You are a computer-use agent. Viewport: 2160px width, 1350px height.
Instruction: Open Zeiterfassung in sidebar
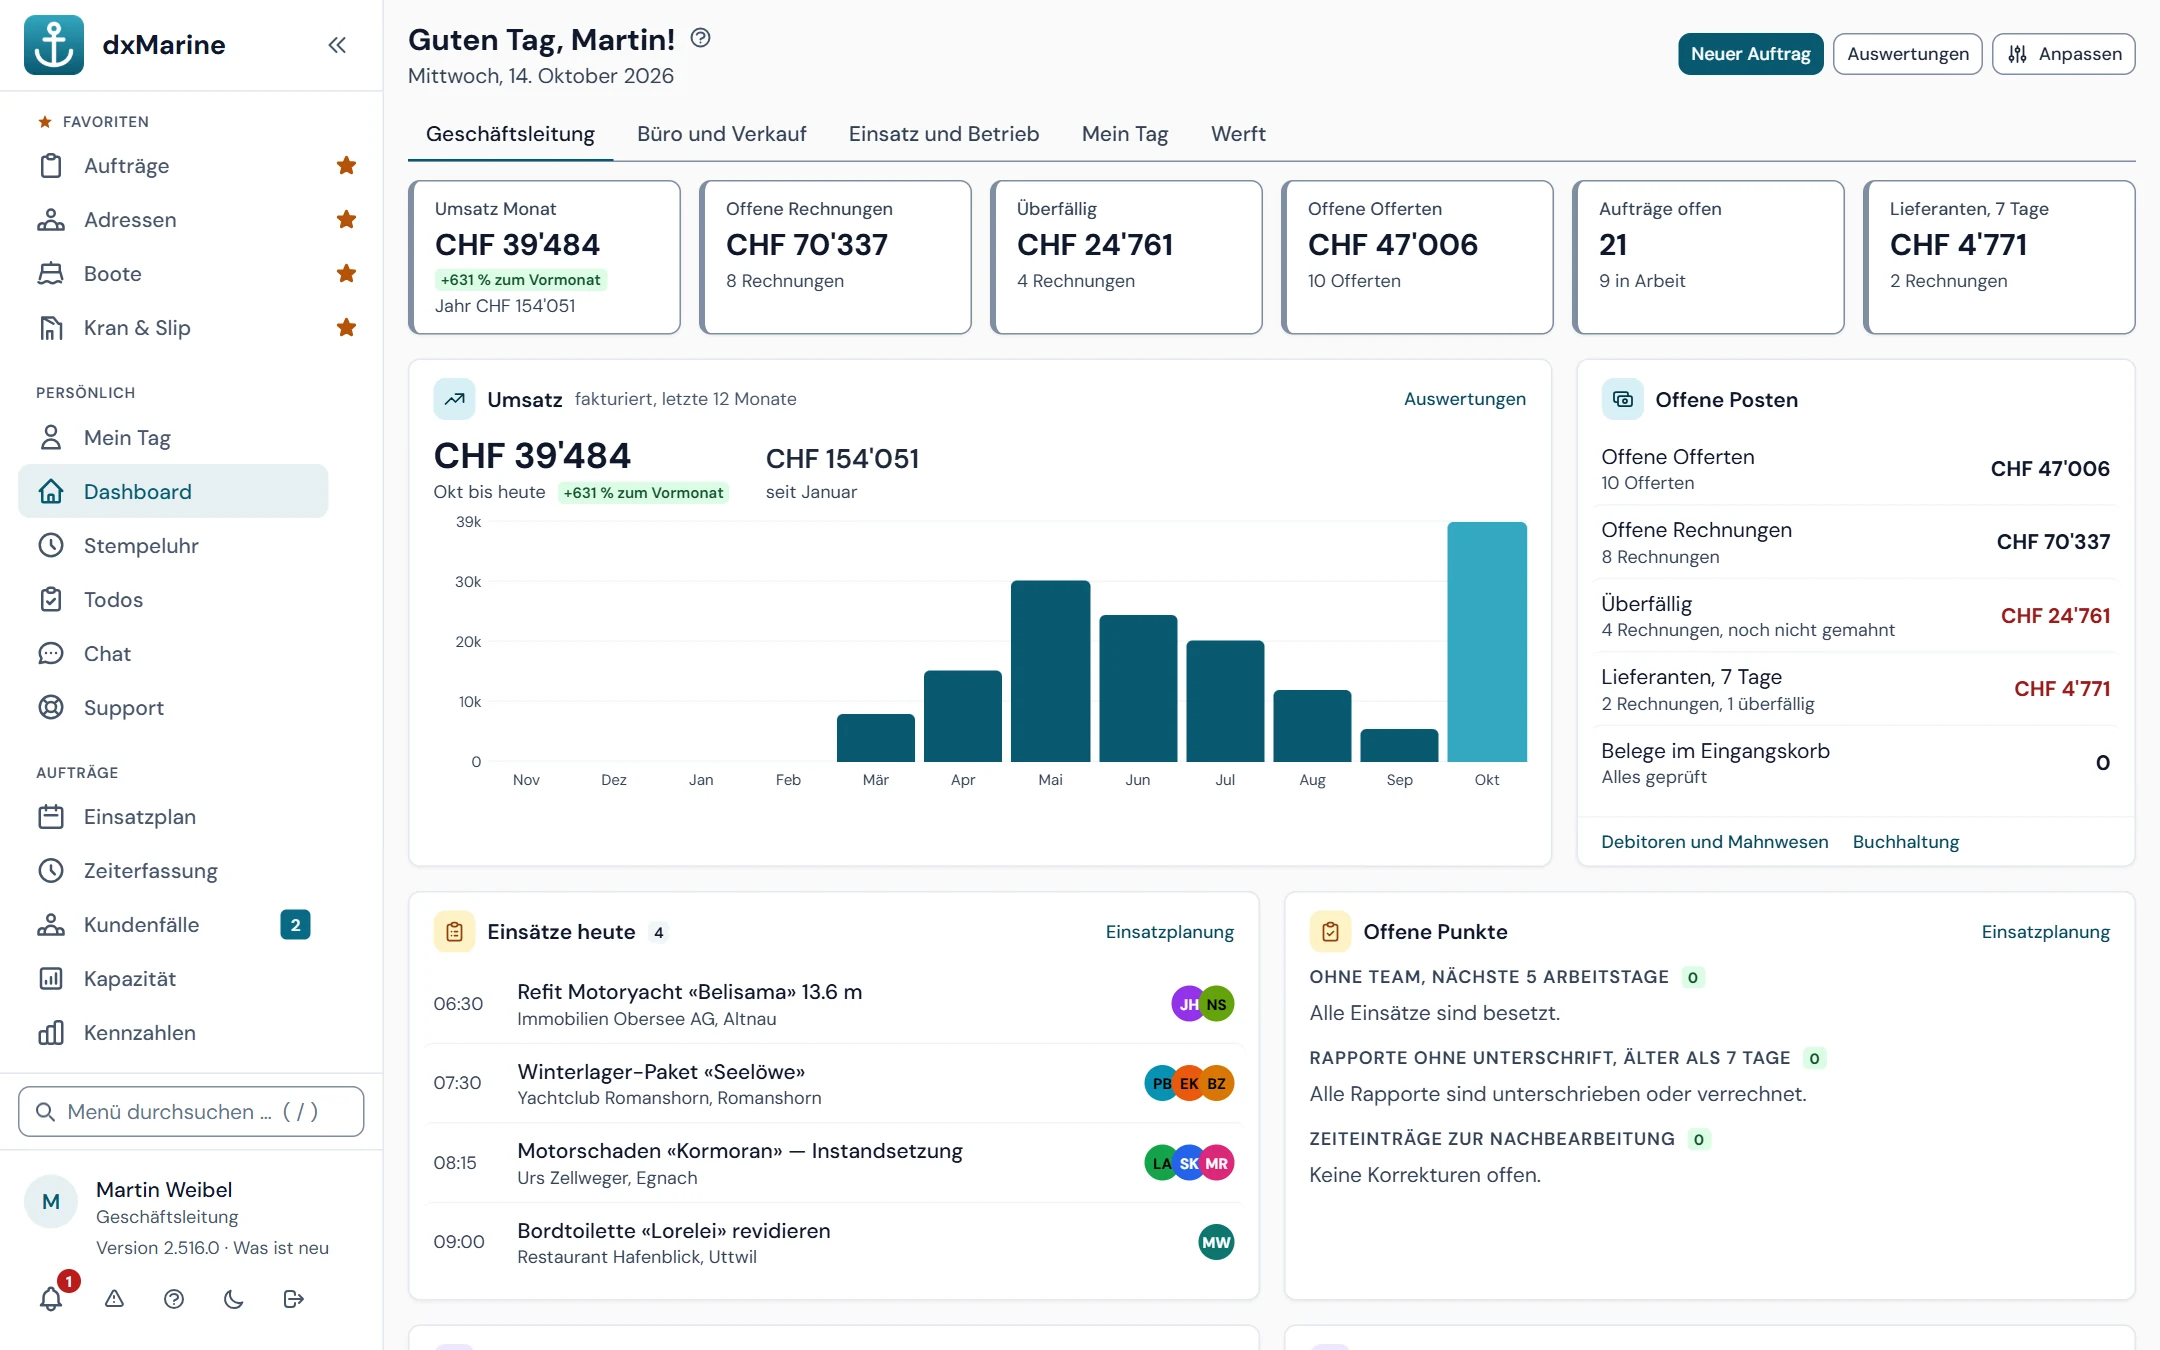(x=173, y=870)
